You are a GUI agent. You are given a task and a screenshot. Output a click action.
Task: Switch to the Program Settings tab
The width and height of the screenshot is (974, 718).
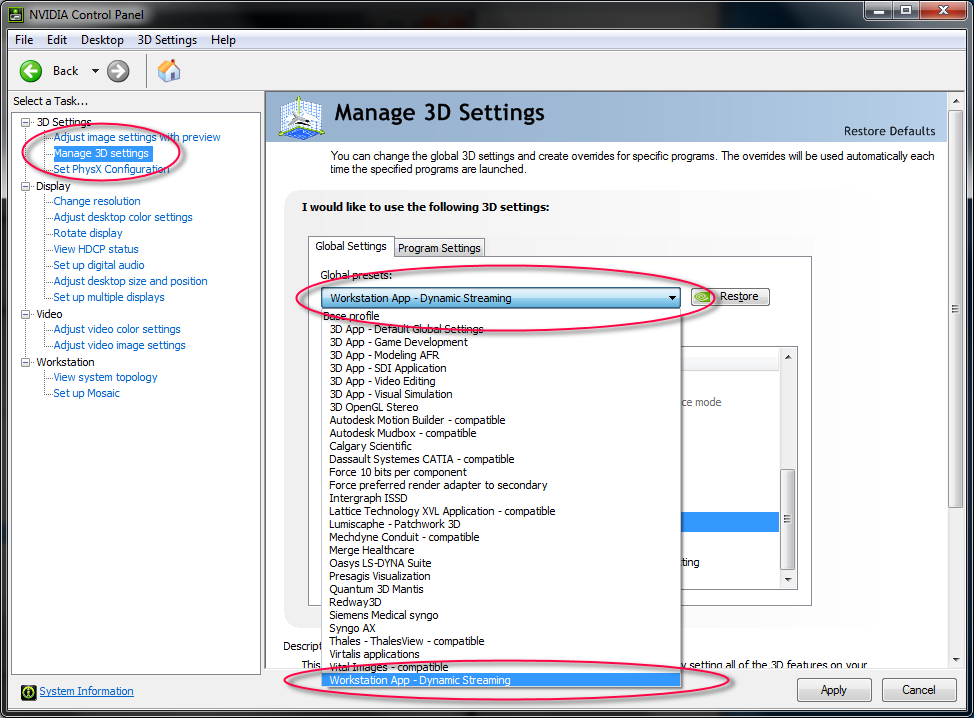pos(439,248)
